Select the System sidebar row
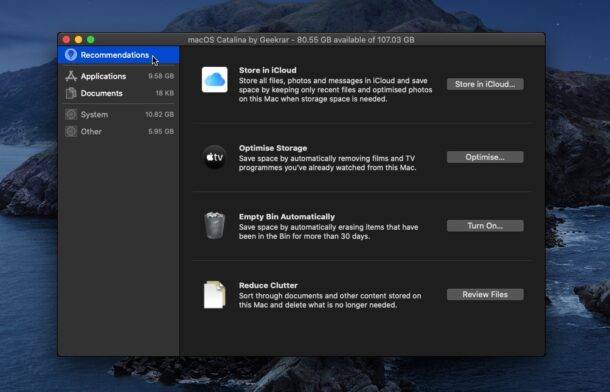 coord(119,114)
